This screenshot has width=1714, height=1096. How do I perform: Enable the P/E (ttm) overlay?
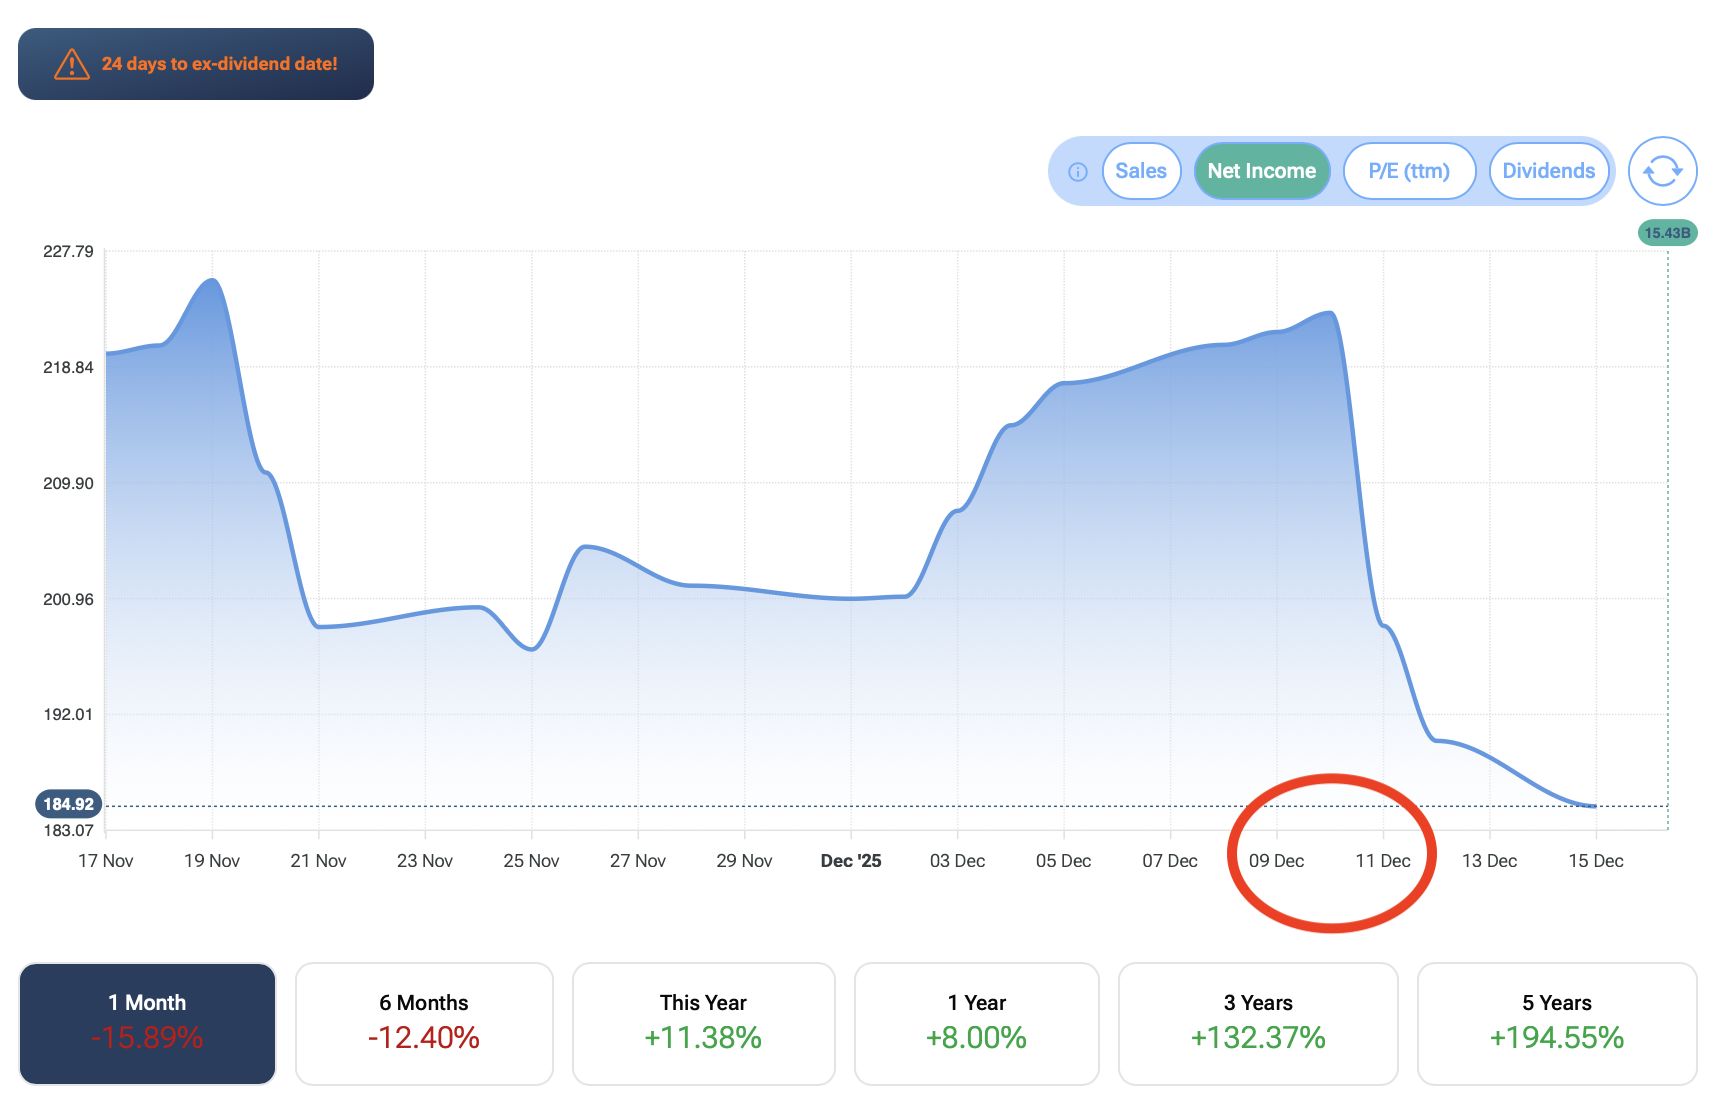click(x=1408, y=171)
